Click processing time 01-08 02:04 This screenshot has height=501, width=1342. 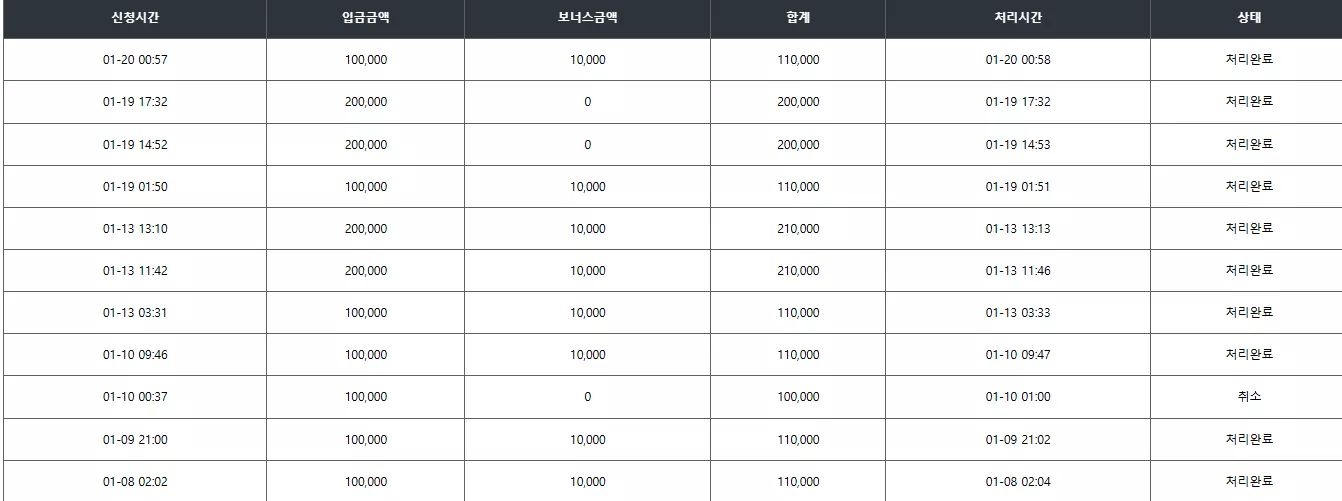(1018, 482)
